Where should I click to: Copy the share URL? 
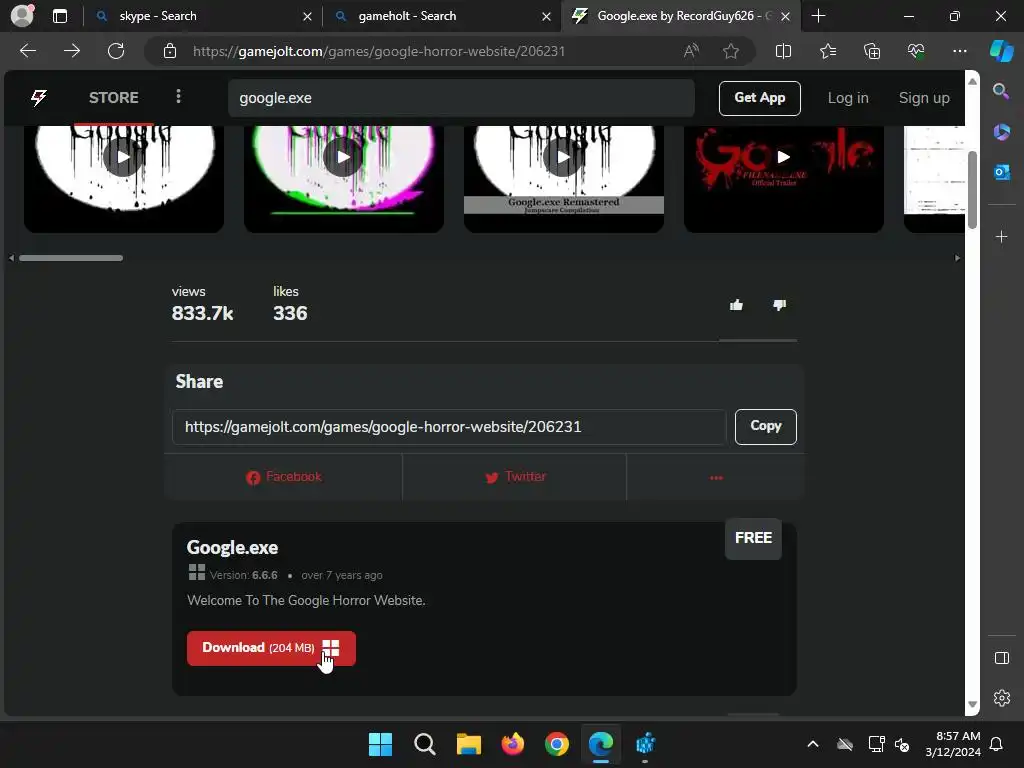click(x=765, y=426)
